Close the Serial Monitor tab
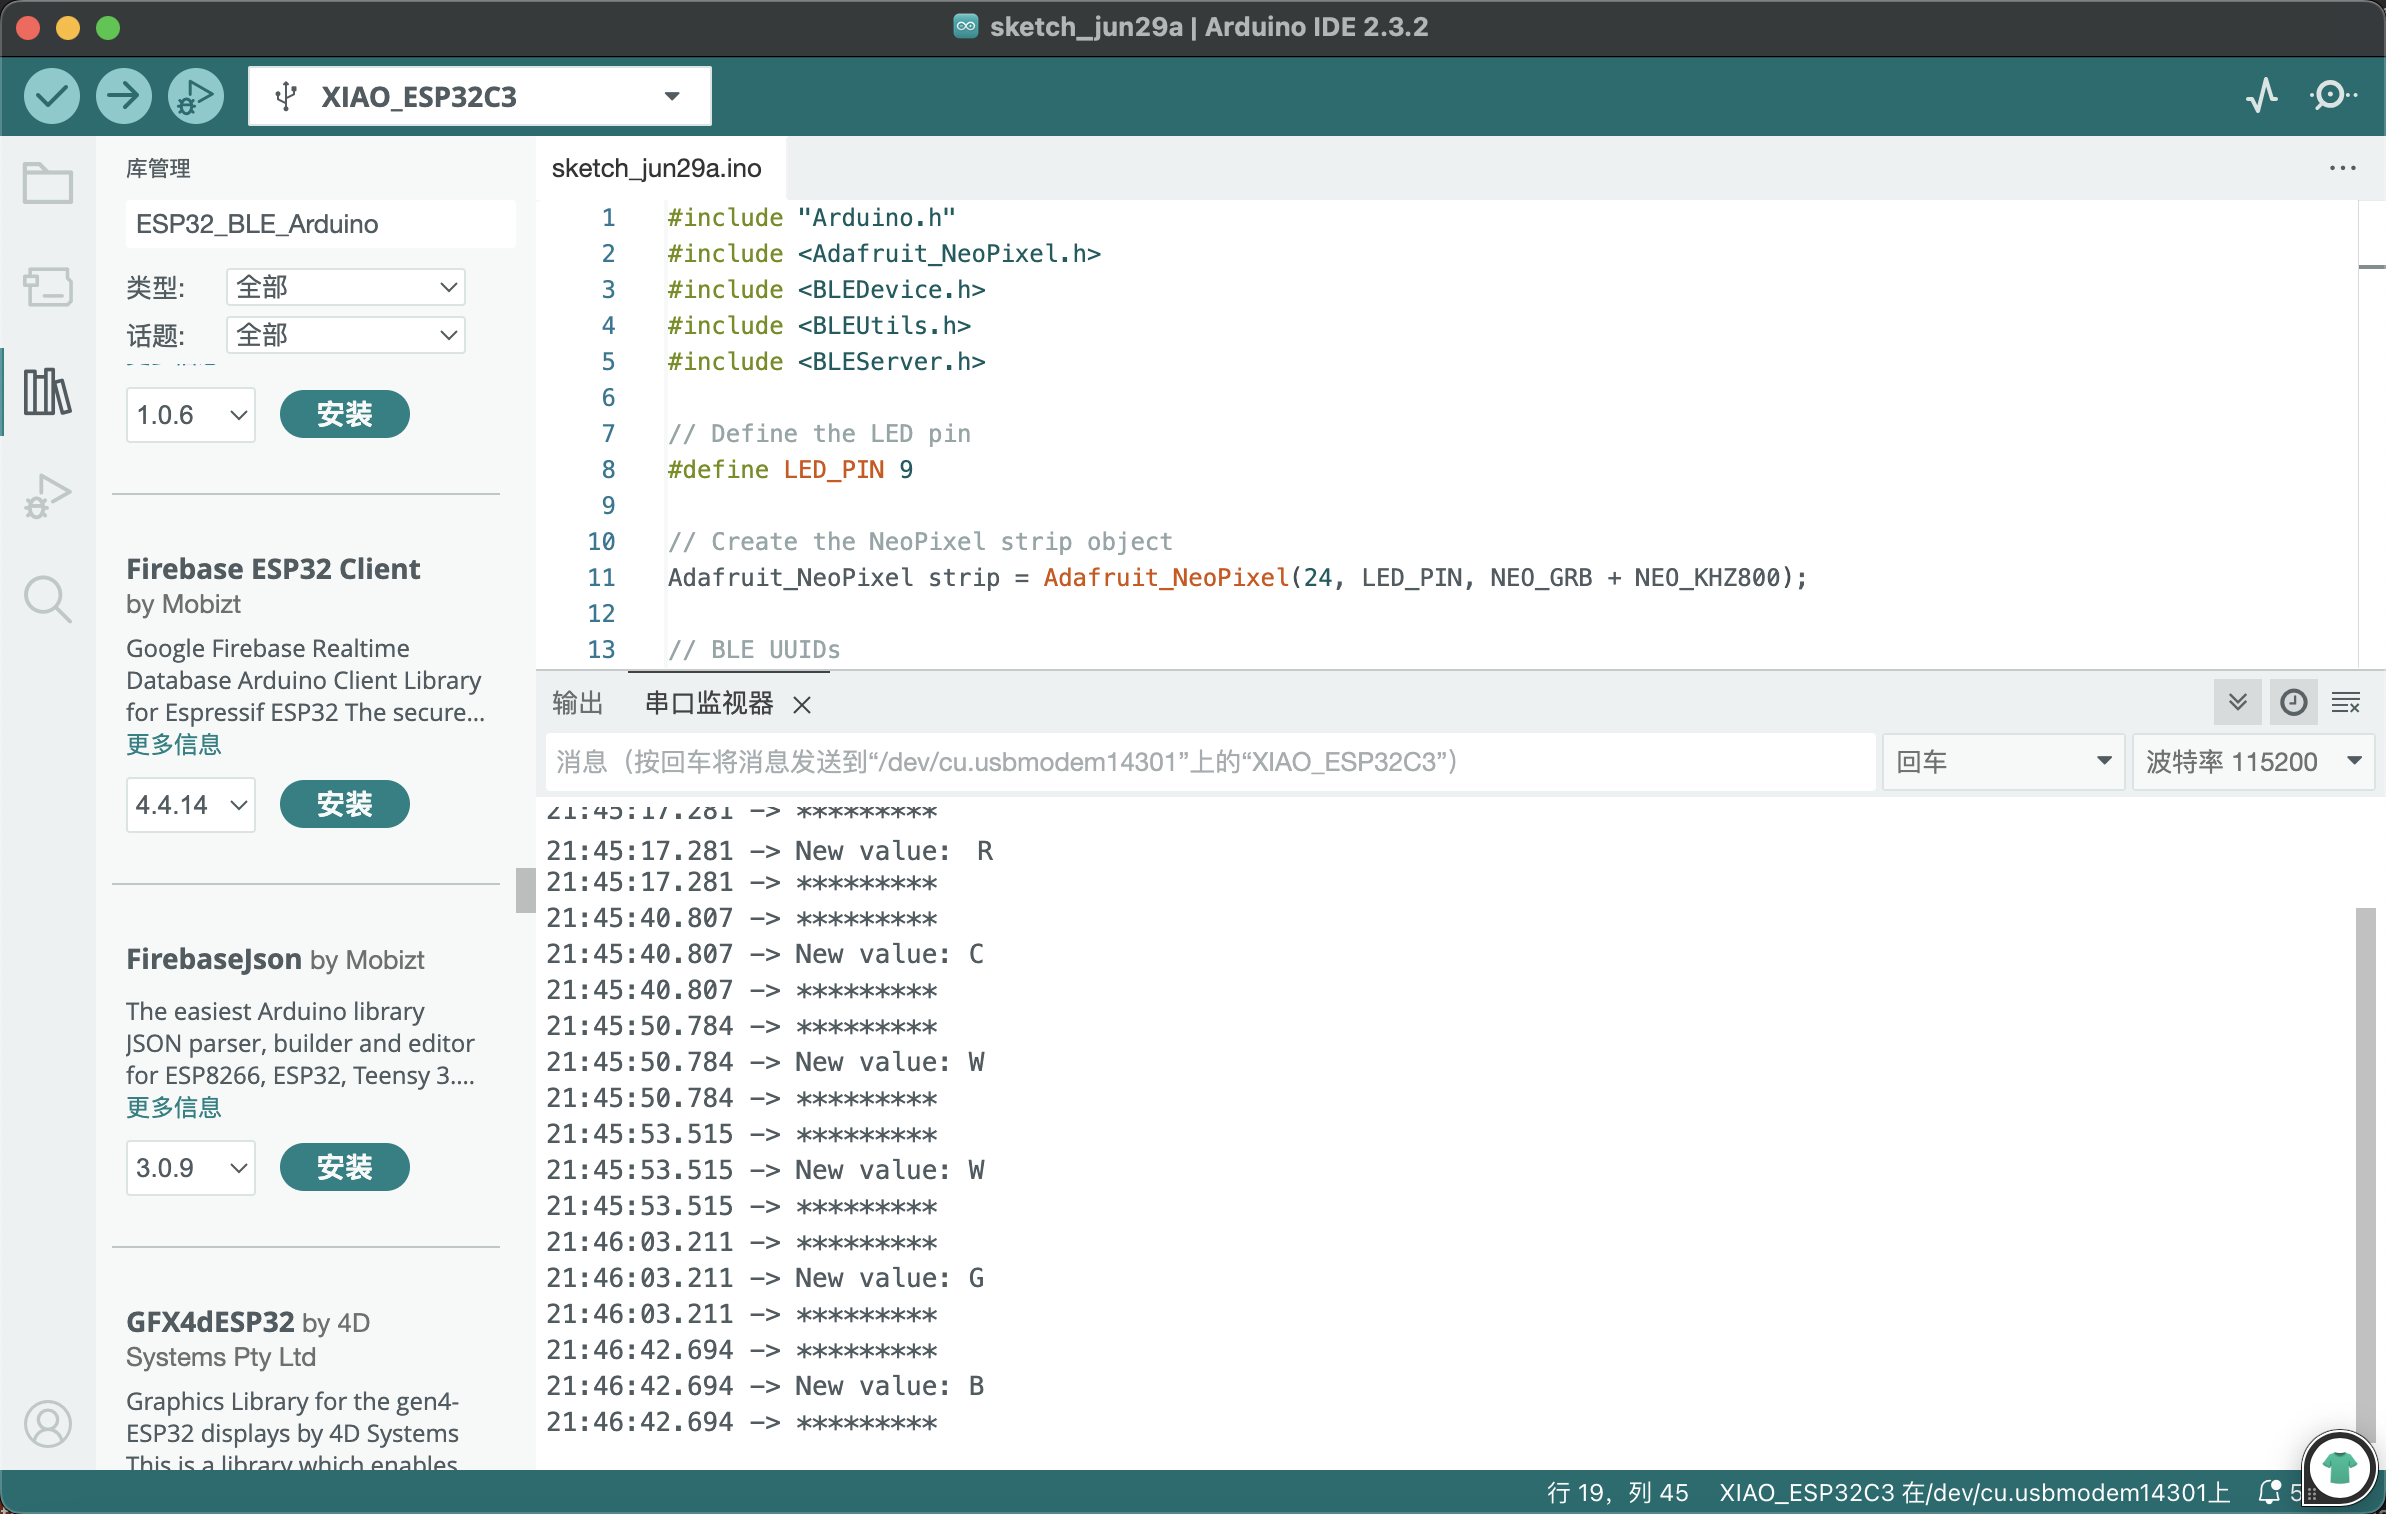The width and height of the screenshot is (2386, 1514). (802, 704)
